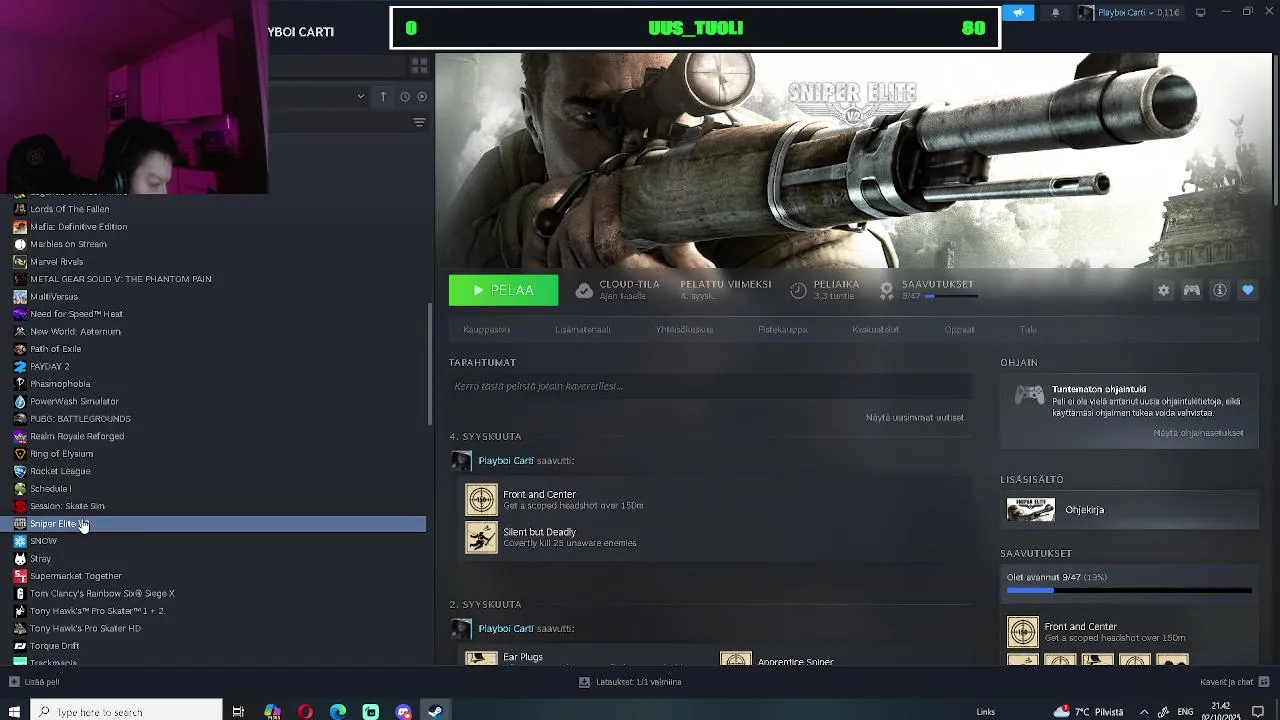The width and height of the screenshot is (1280, 720).
Task: Toggle favorite heart for Sniper Elite
Action: (1247, 290)
